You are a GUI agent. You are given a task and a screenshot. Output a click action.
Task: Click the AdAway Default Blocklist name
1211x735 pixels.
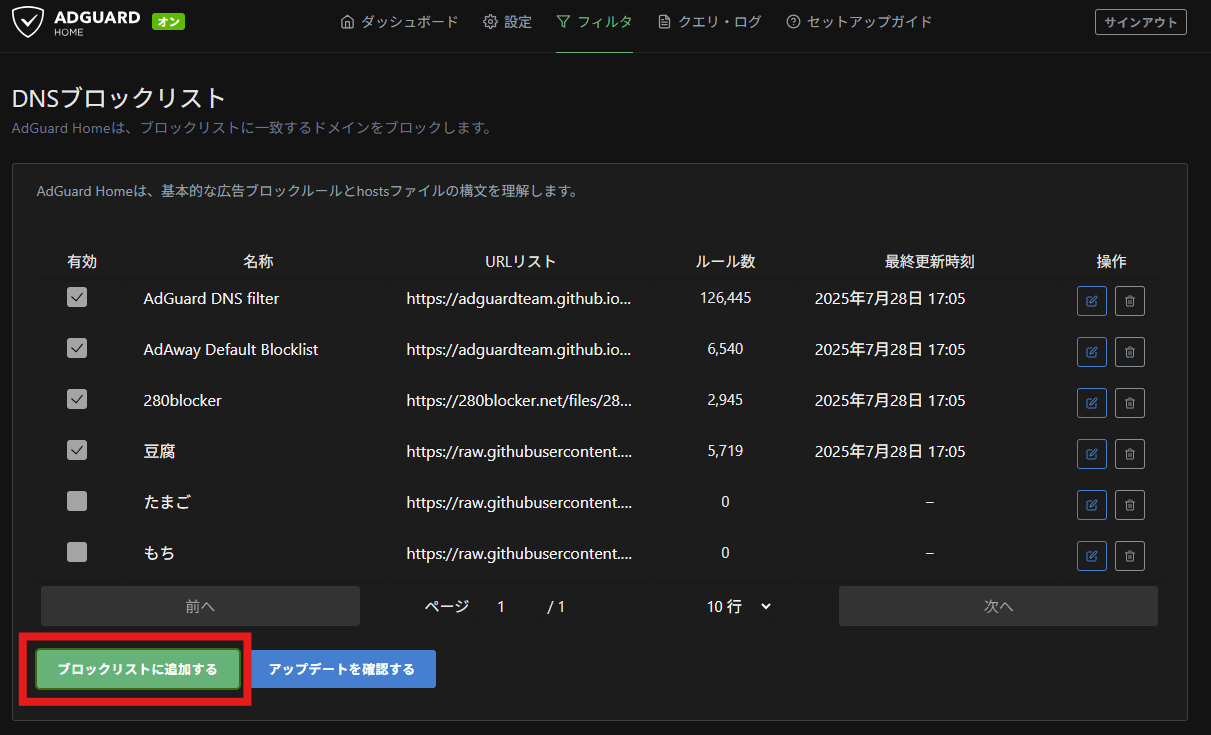click(231, 349)
